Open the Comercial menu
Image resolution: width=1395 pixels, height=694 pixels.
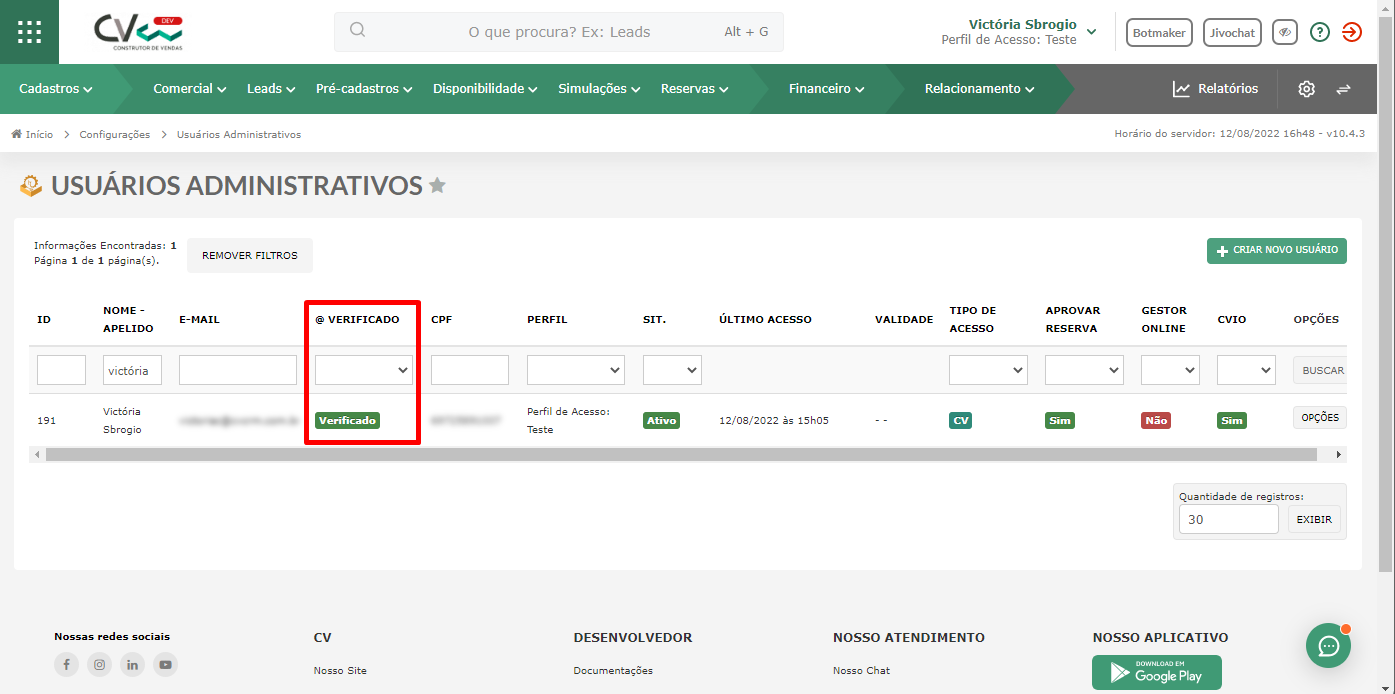(x=190, y=89)
